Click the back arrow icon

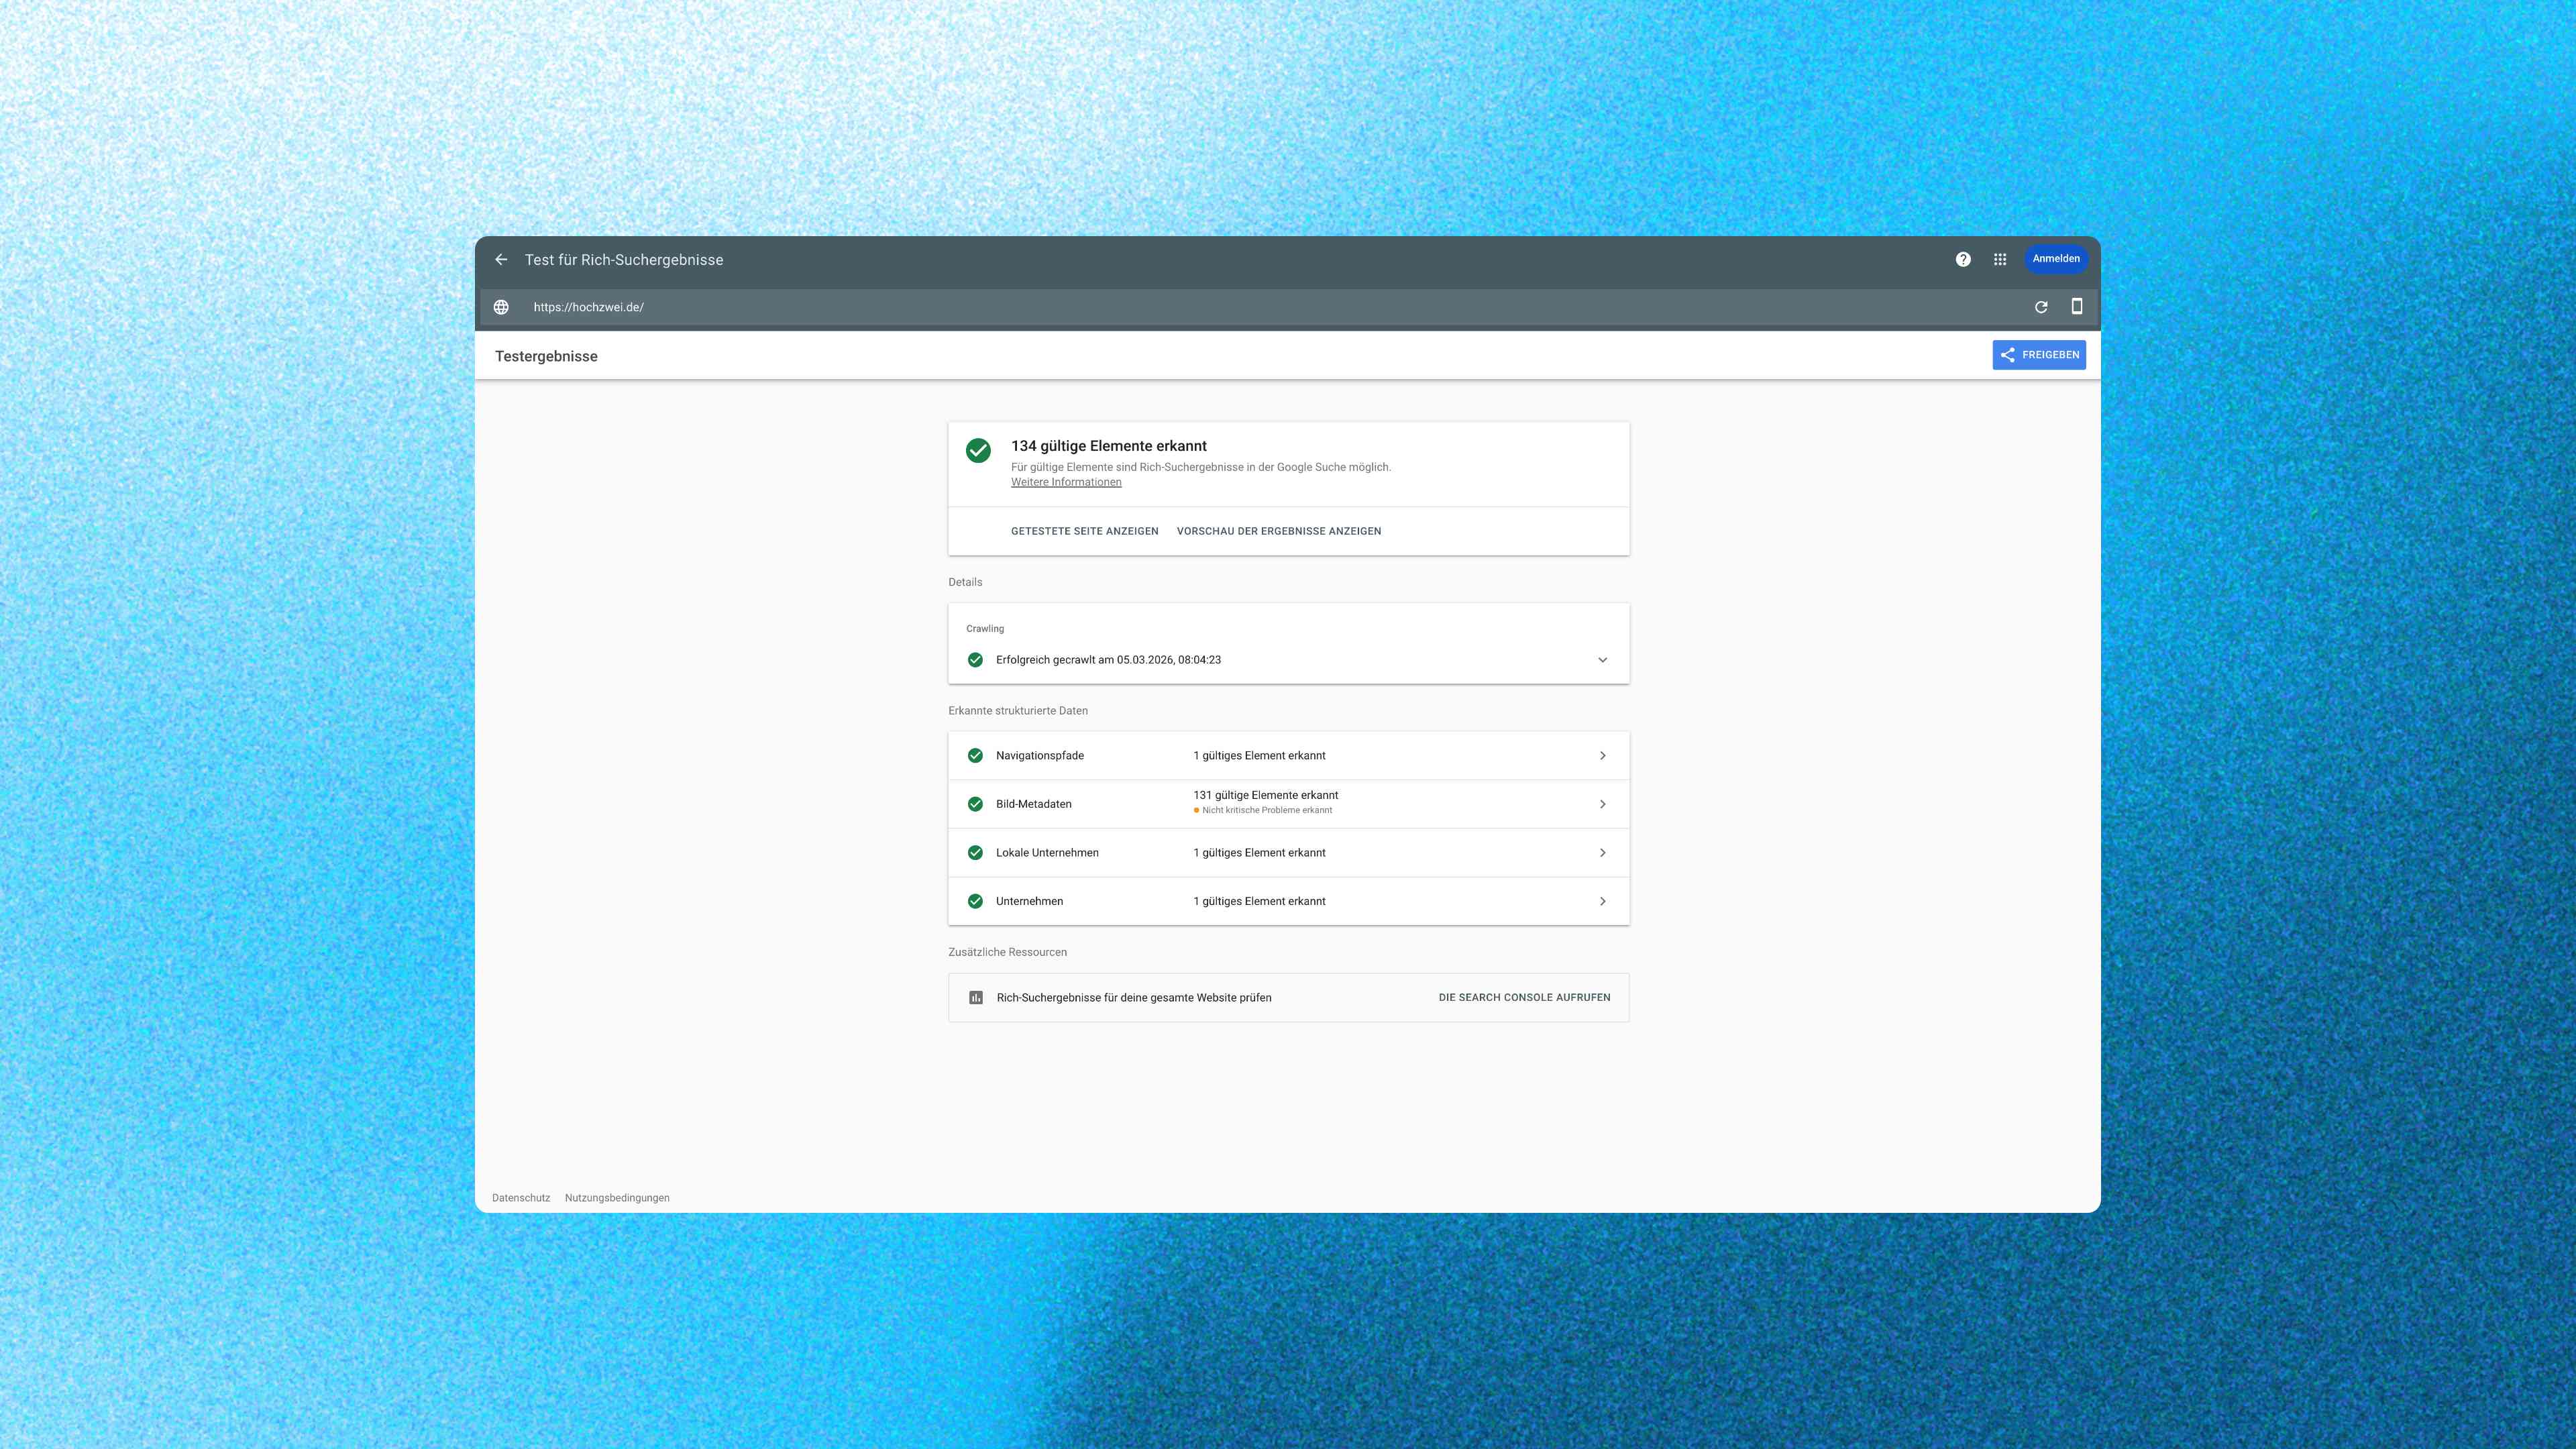point(501,260)
